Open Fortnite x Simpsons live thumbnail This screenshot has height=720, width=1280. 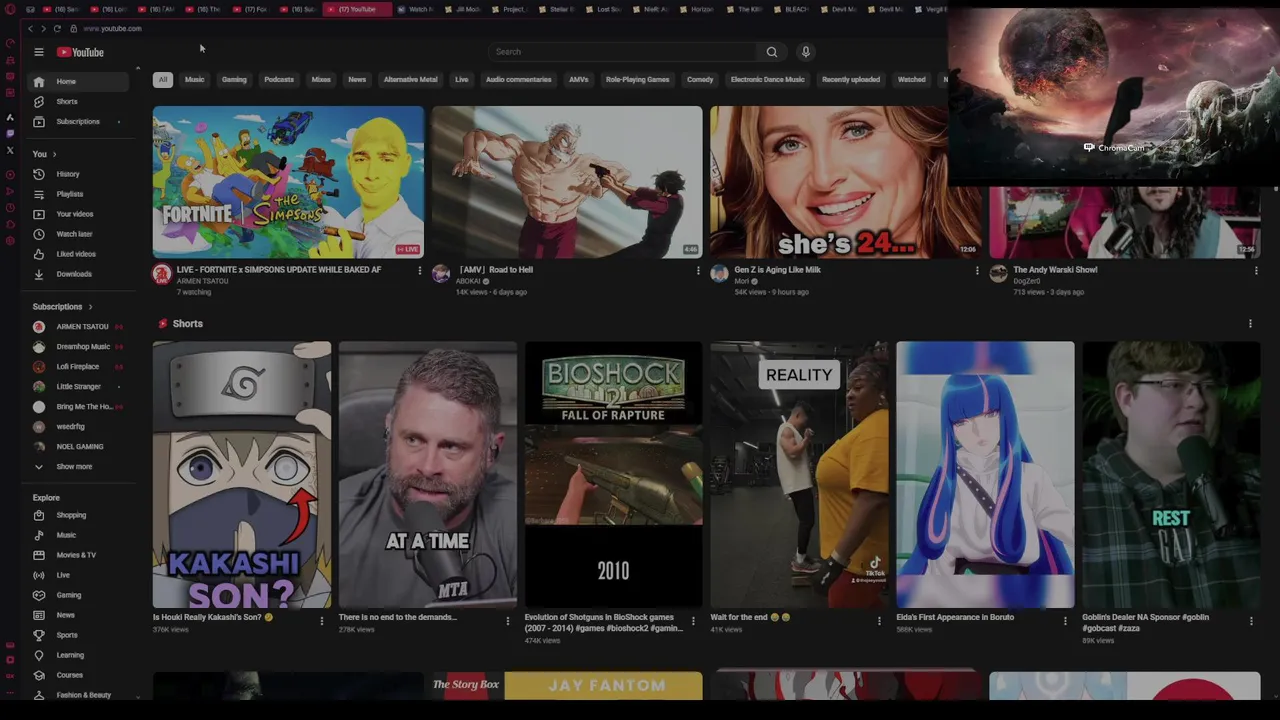[x=288, y=182]
